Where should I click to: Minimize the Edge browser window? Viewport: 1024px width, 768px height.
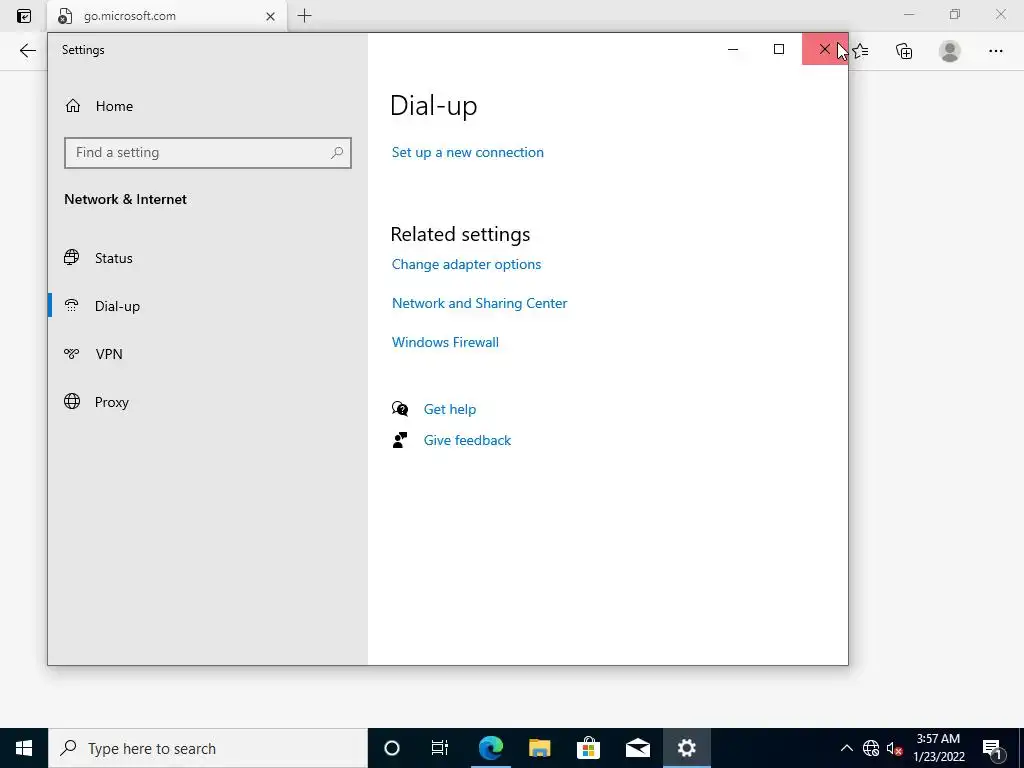[x=909, y=14]
